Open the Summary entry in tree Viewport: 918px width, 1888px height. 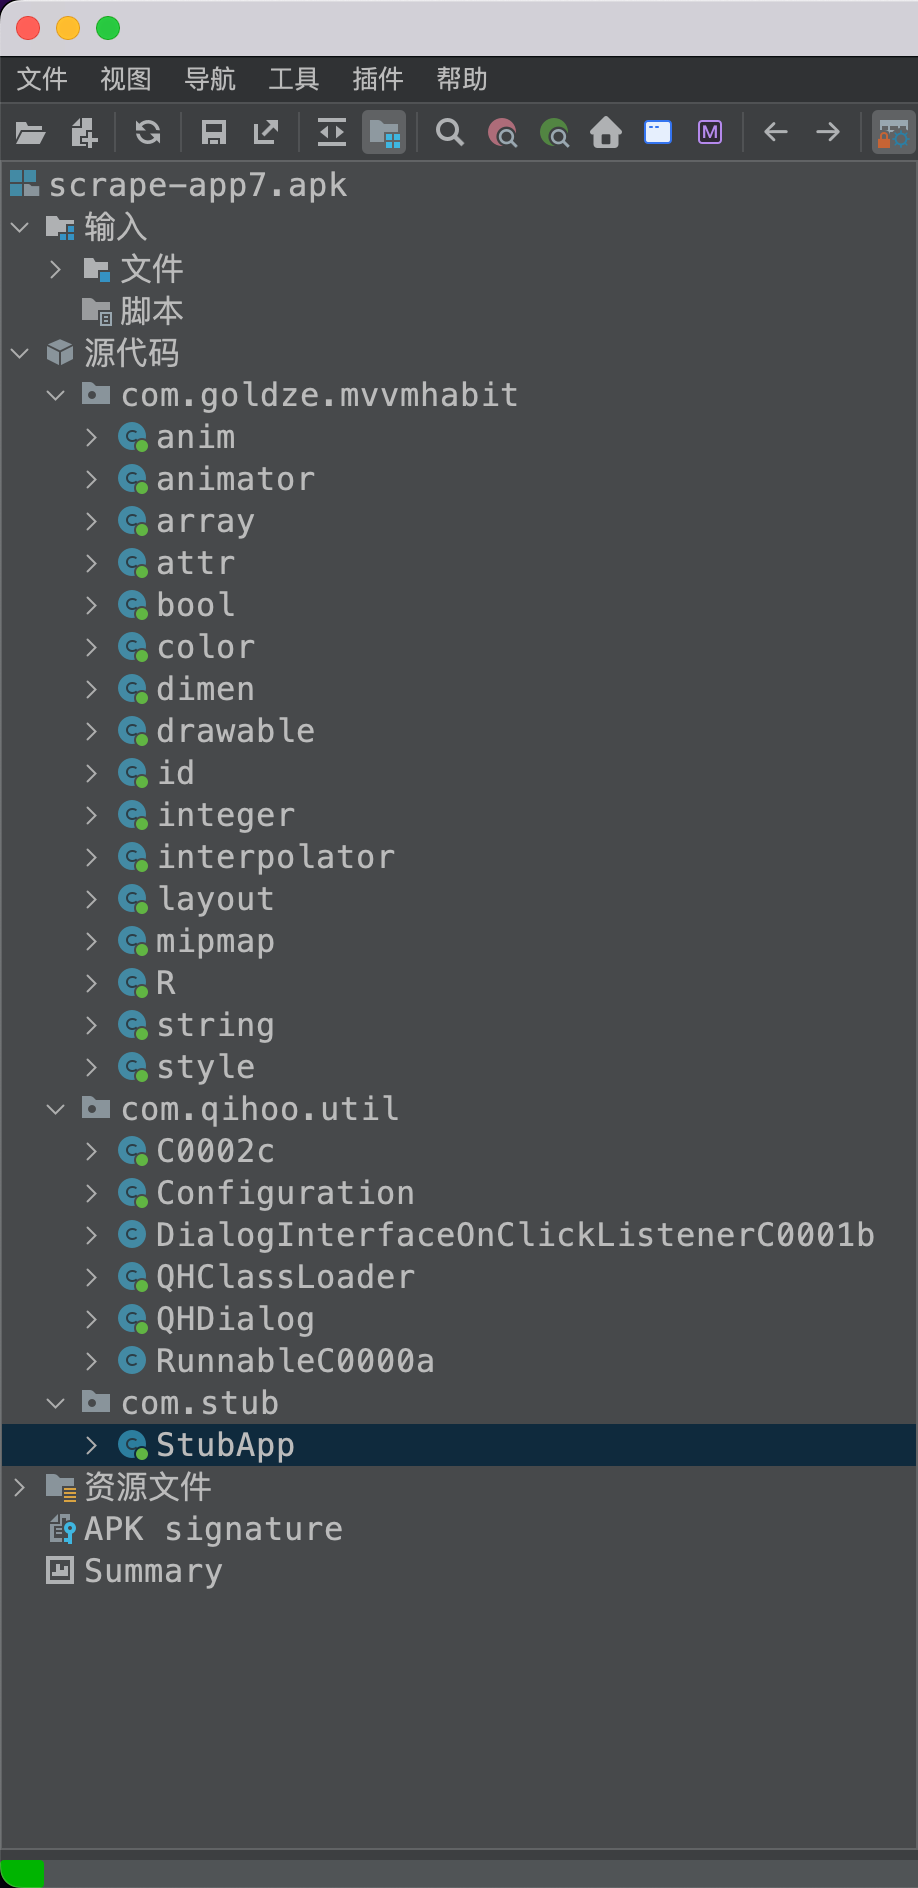[152, 1571]
